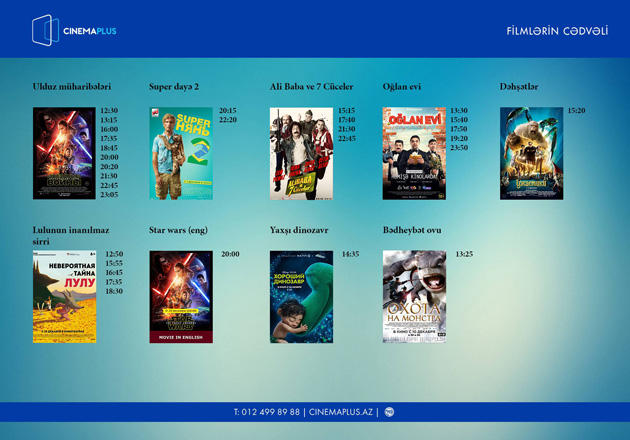The width and height of the screenshot is (630, 440).
Task: Pick 13:25 showtime for Bədheybət ovu
Action: click(464, 254)
